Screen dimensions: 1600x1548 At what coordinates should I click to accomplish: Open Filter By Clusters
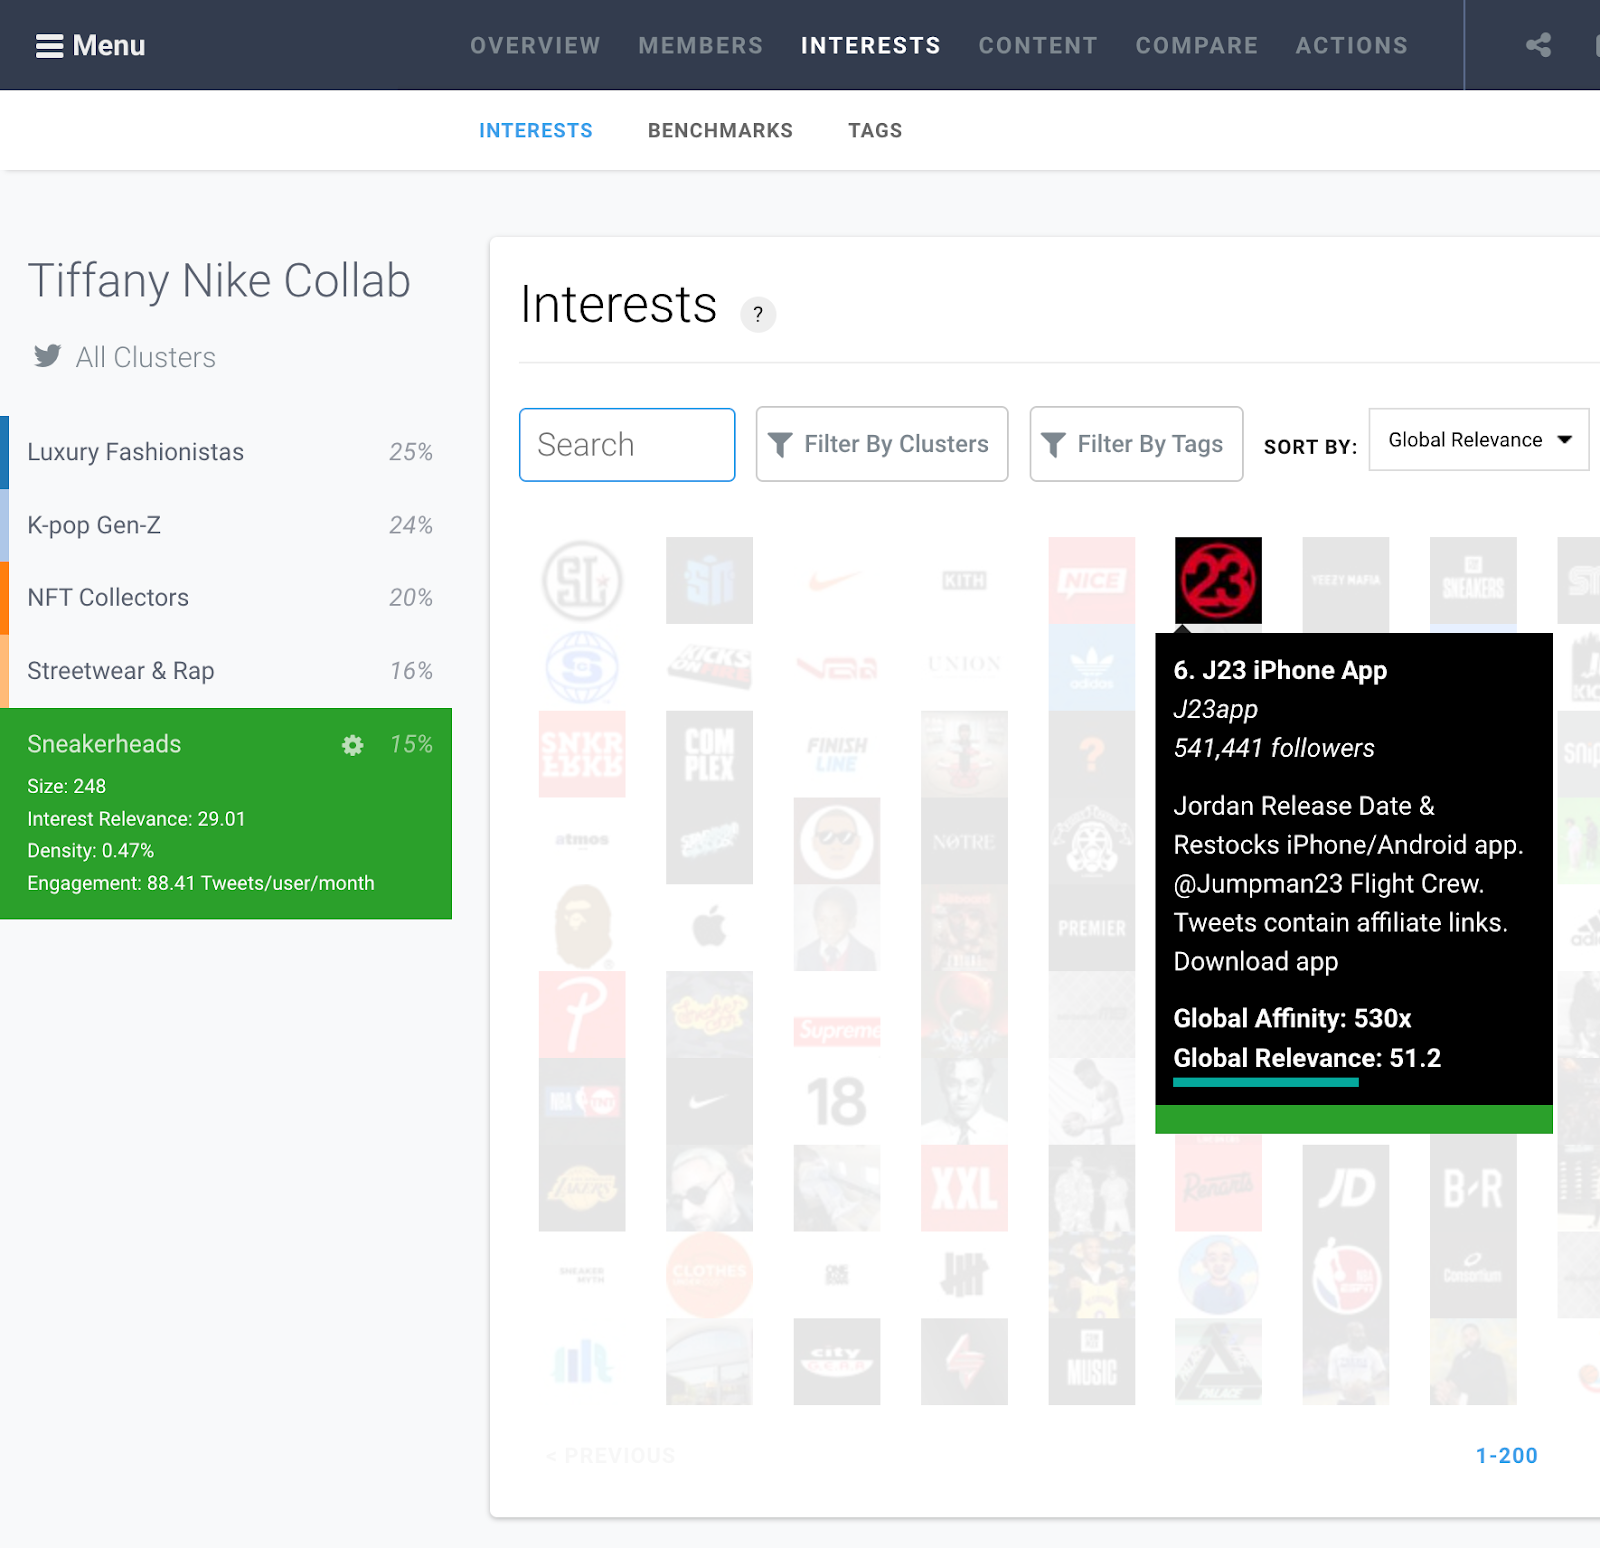[x=881, y=444]
